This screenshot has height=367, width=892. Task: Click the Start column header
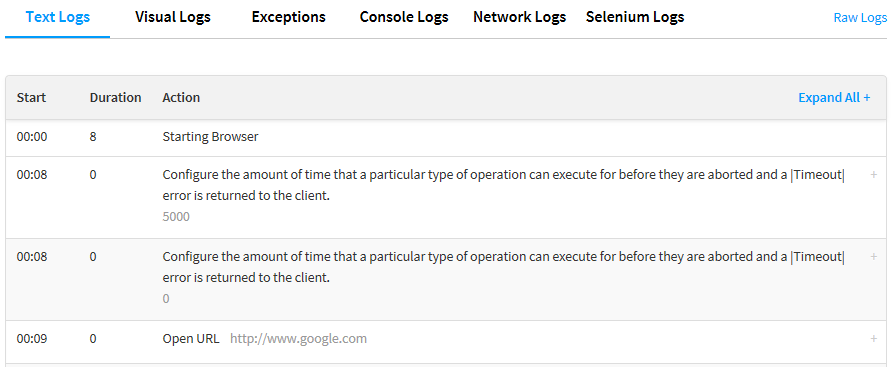[31, 97]
